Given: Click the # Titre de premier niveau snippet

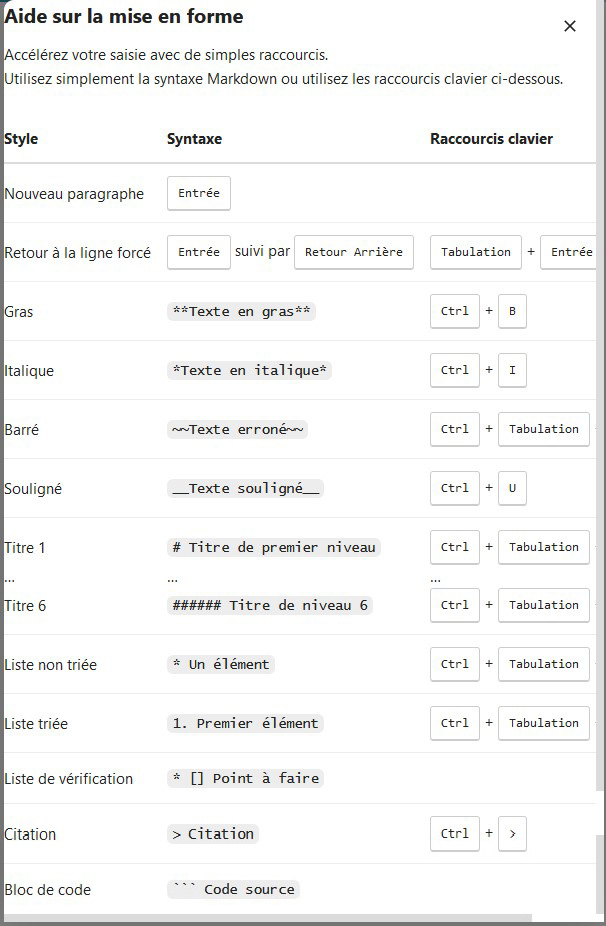Looking at the screenshot, I should pos(274,548).
